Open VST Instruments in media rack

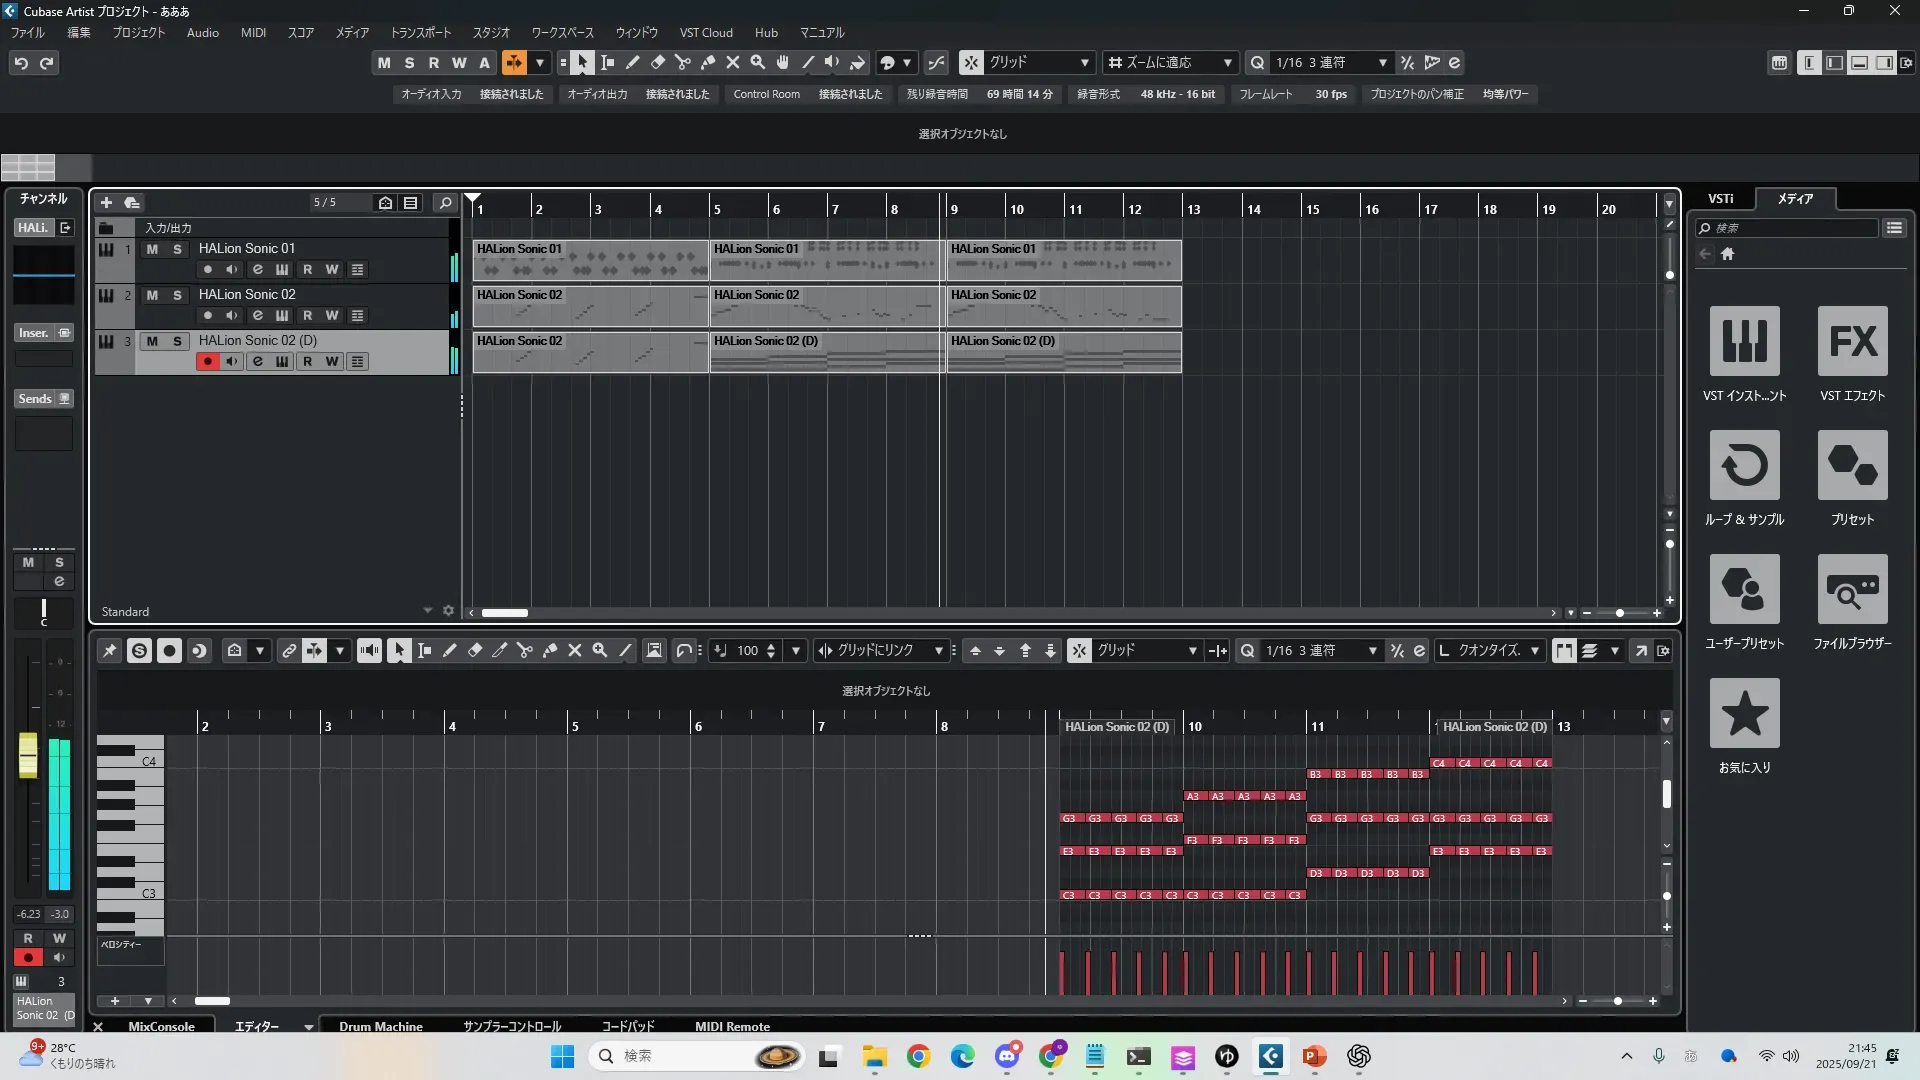pos(1744,341)
